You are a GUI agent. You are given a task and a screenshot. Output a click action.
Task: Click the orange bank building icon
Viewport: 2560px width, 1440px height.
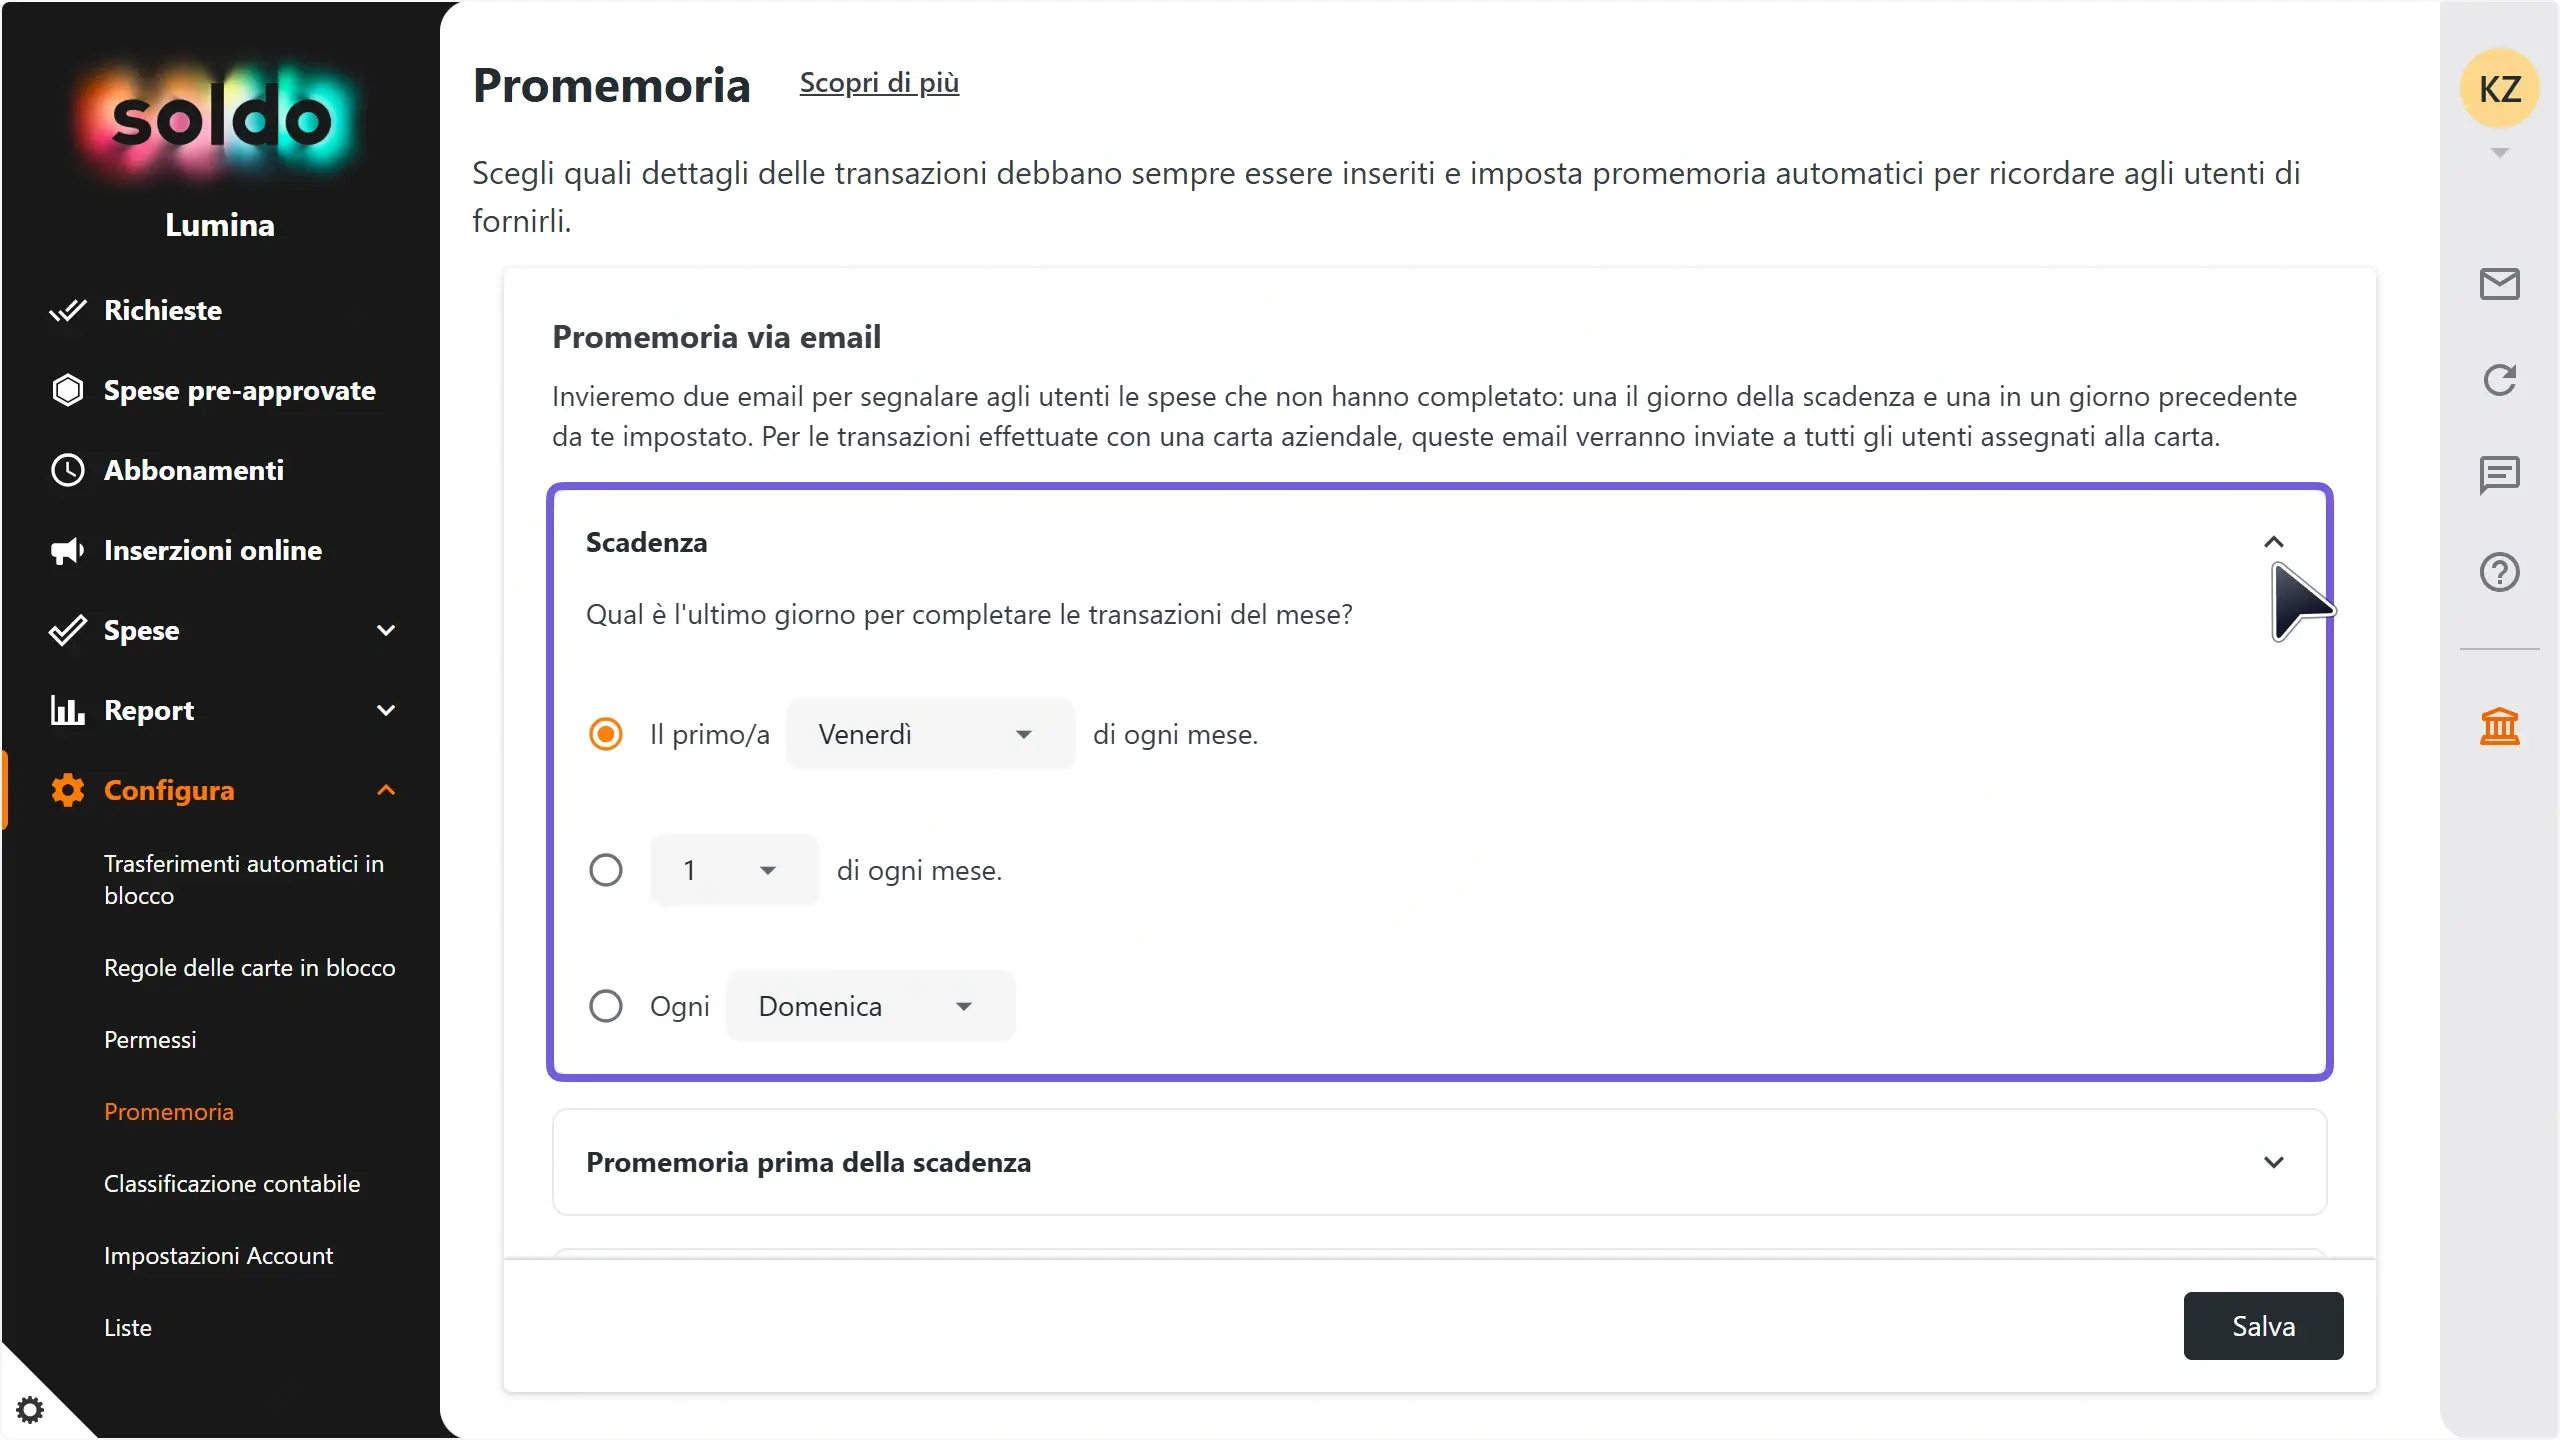pos(2499,726)
